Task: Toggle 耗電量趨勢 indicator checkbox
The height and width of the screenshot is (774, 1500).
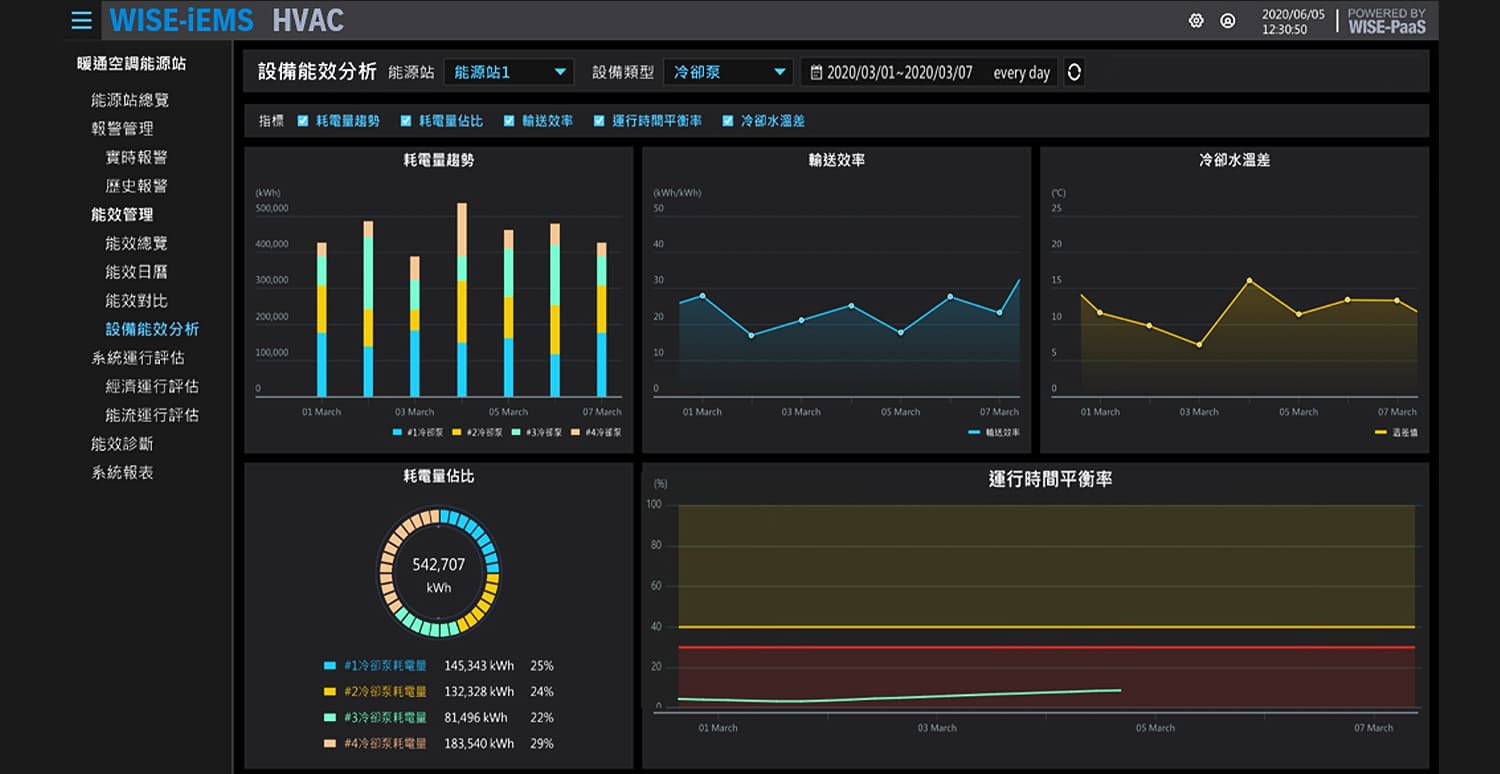Action: pos(303,121)
